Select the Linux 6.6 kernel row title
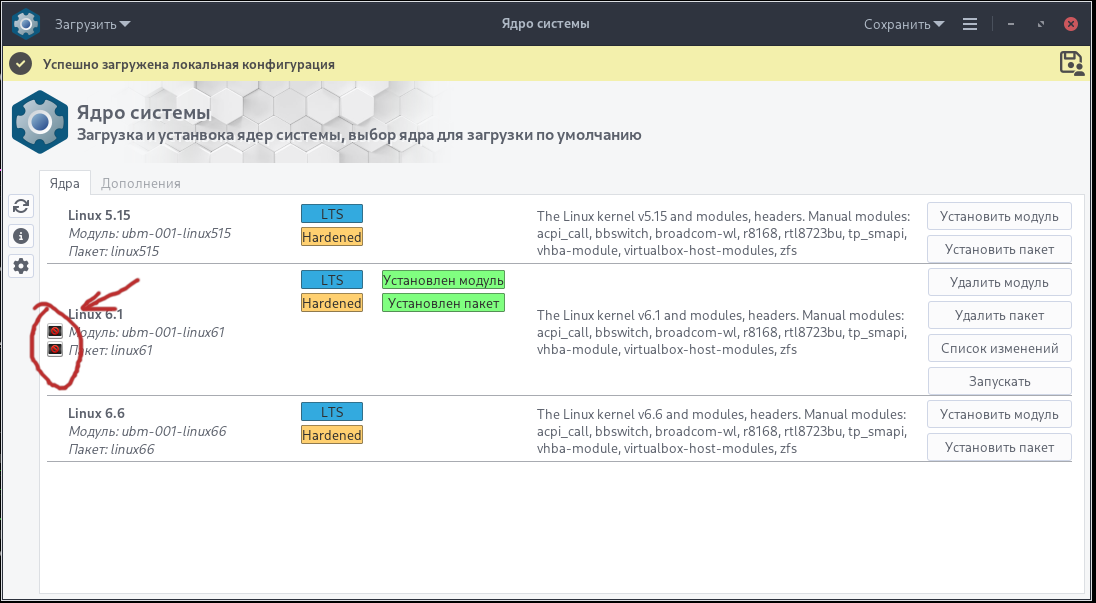 pos(96,413)
